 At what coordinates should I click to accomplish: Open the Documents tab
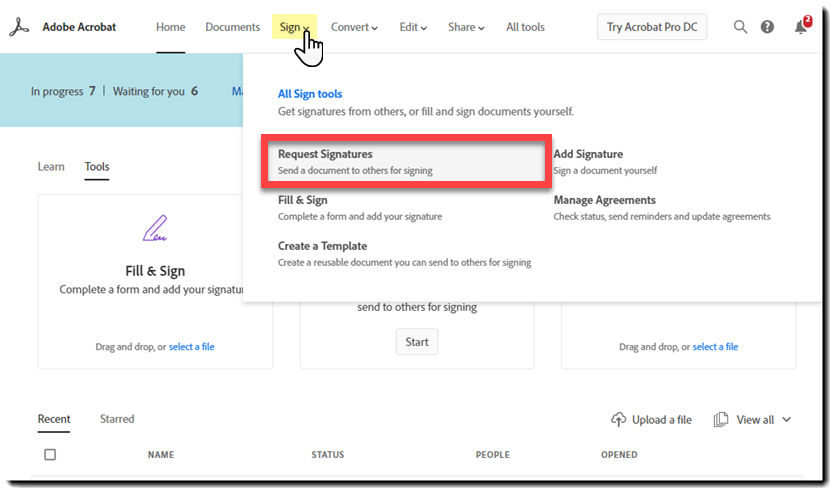click(232, 27)
